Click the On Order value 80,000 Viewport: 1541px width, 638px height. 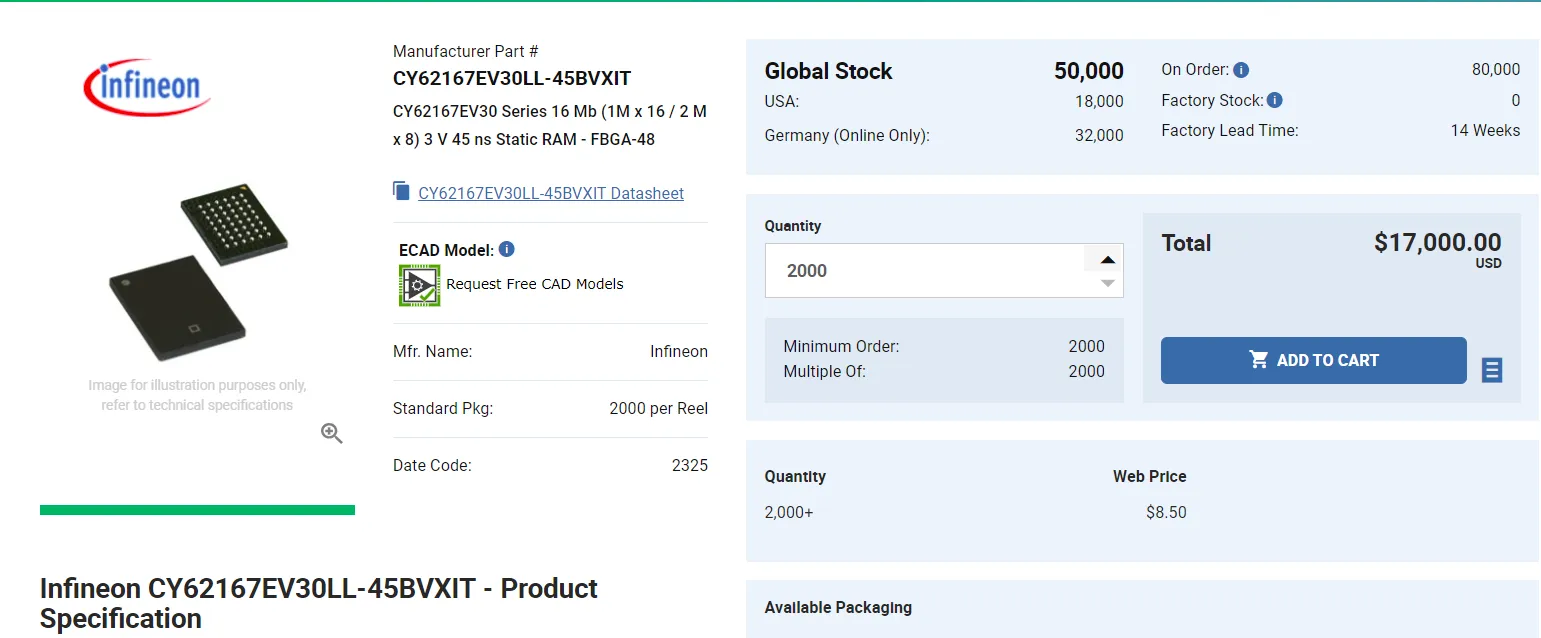click(1496, 69)
